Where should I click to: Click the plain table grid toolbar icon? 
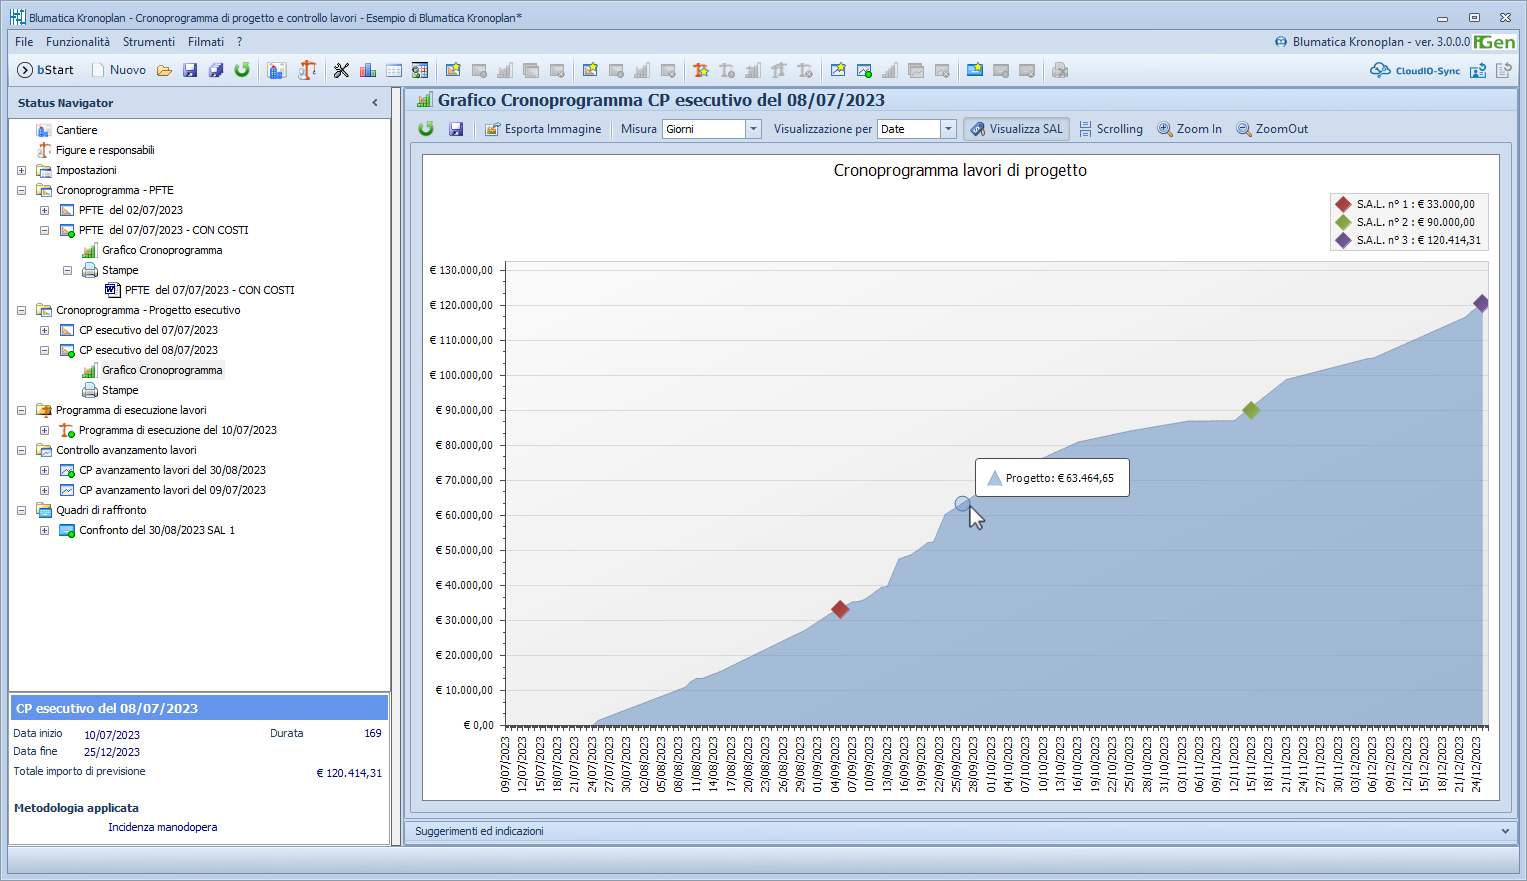tap(394, 70)
